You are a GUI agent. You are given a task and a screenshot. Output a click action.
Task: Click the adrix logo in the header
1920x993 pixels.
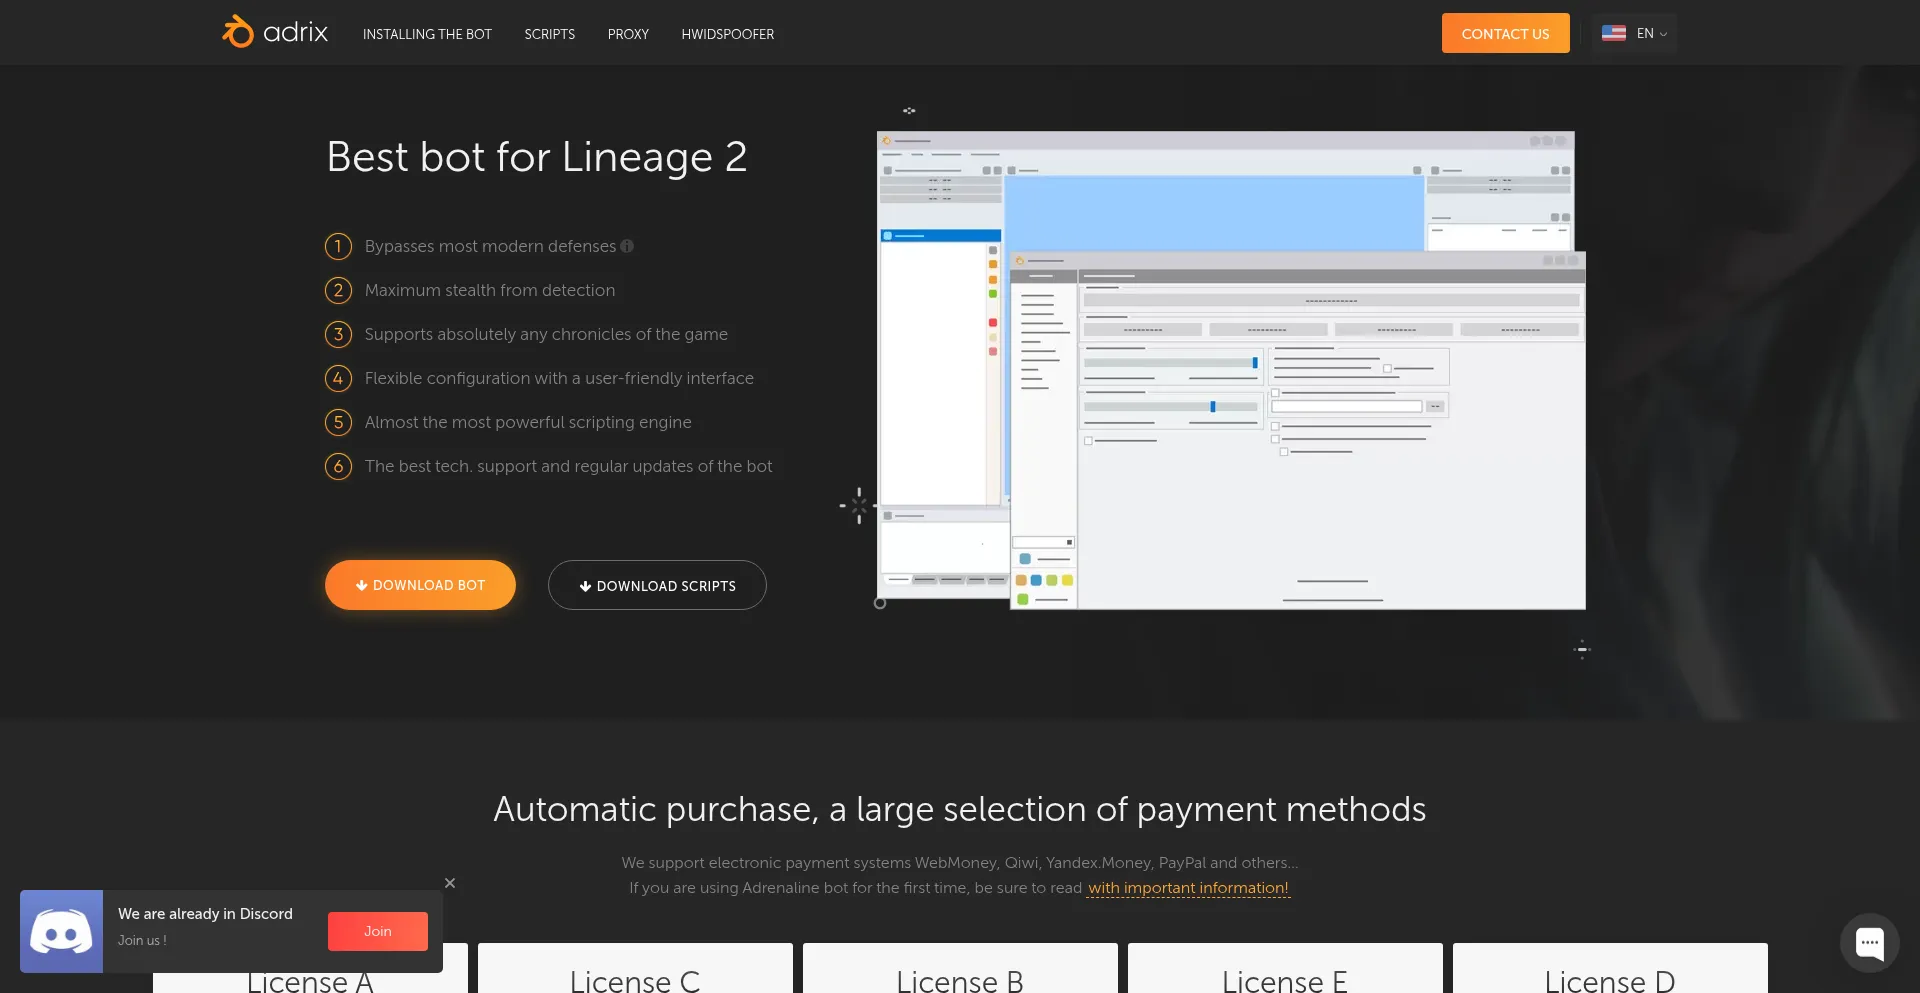click(x=275, y=32)
